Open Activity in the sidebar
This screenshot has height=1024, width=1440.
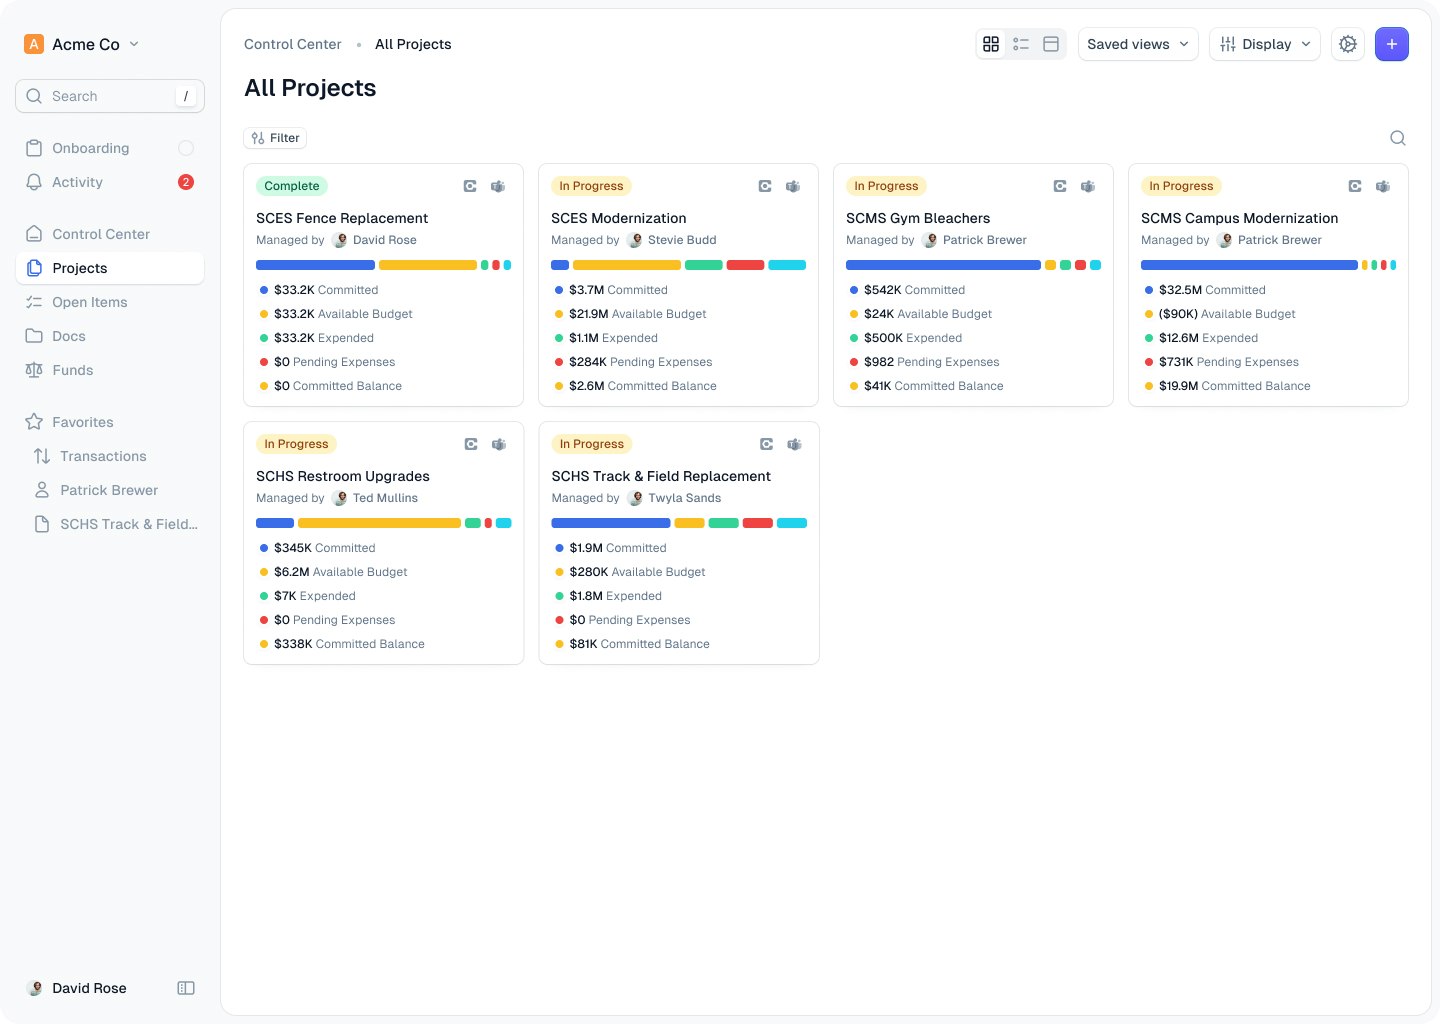point(110,182)
